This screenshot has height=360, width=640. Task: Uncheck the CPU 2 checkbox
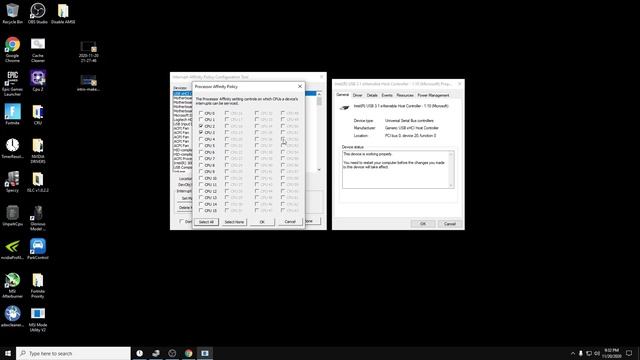coord(201,126)
